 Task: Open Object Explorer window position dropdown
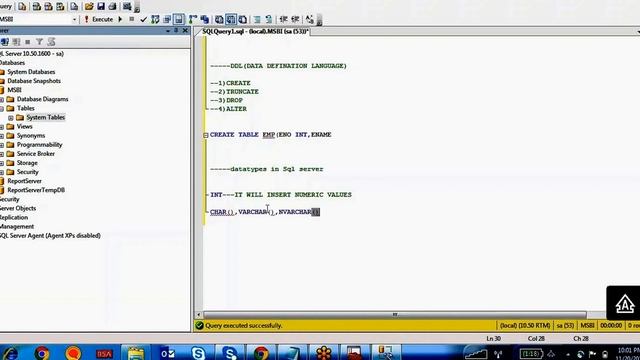(168, 31)
